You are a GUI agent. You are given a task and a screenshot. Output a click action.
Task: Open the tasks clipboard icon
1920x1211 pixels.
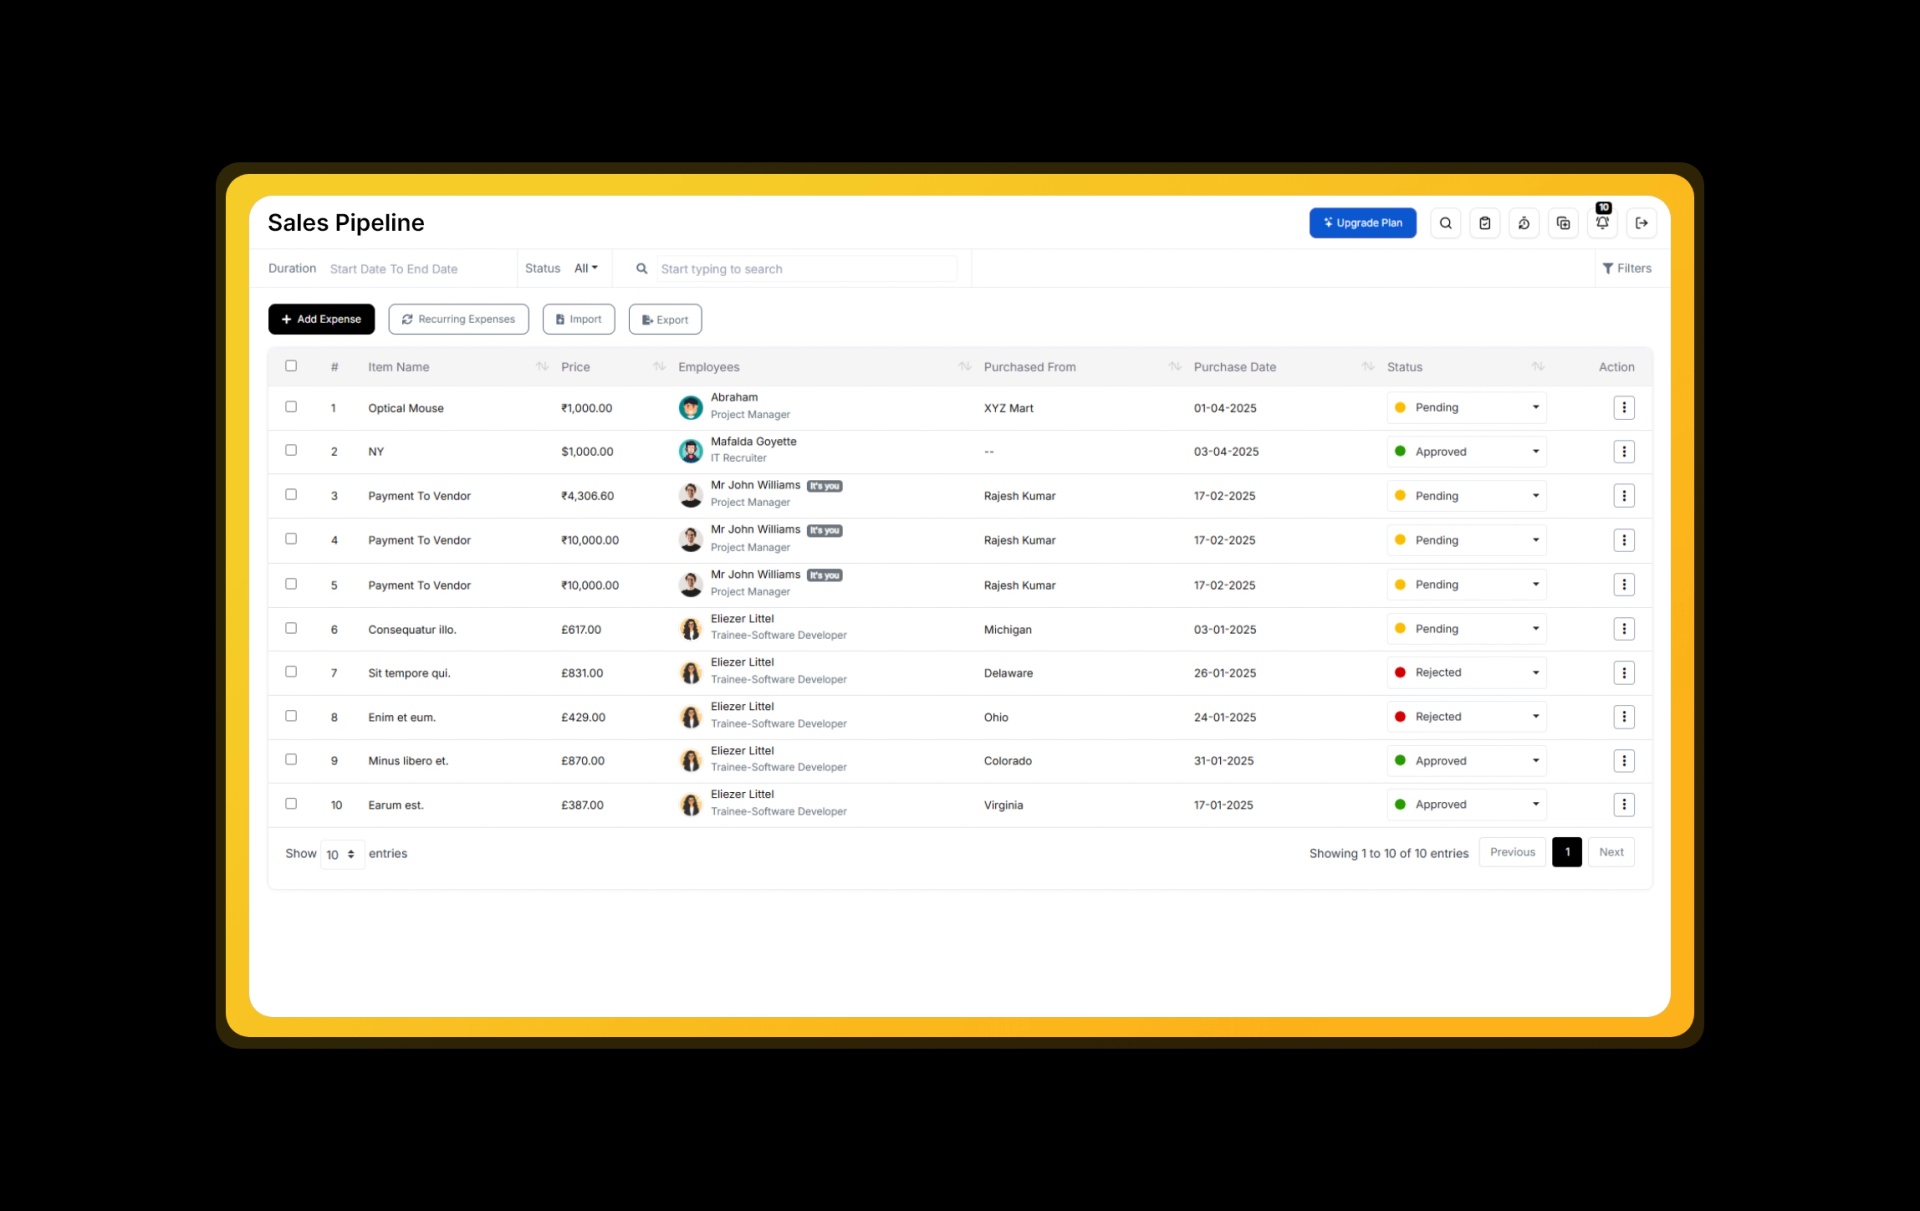coord(1485,223)
